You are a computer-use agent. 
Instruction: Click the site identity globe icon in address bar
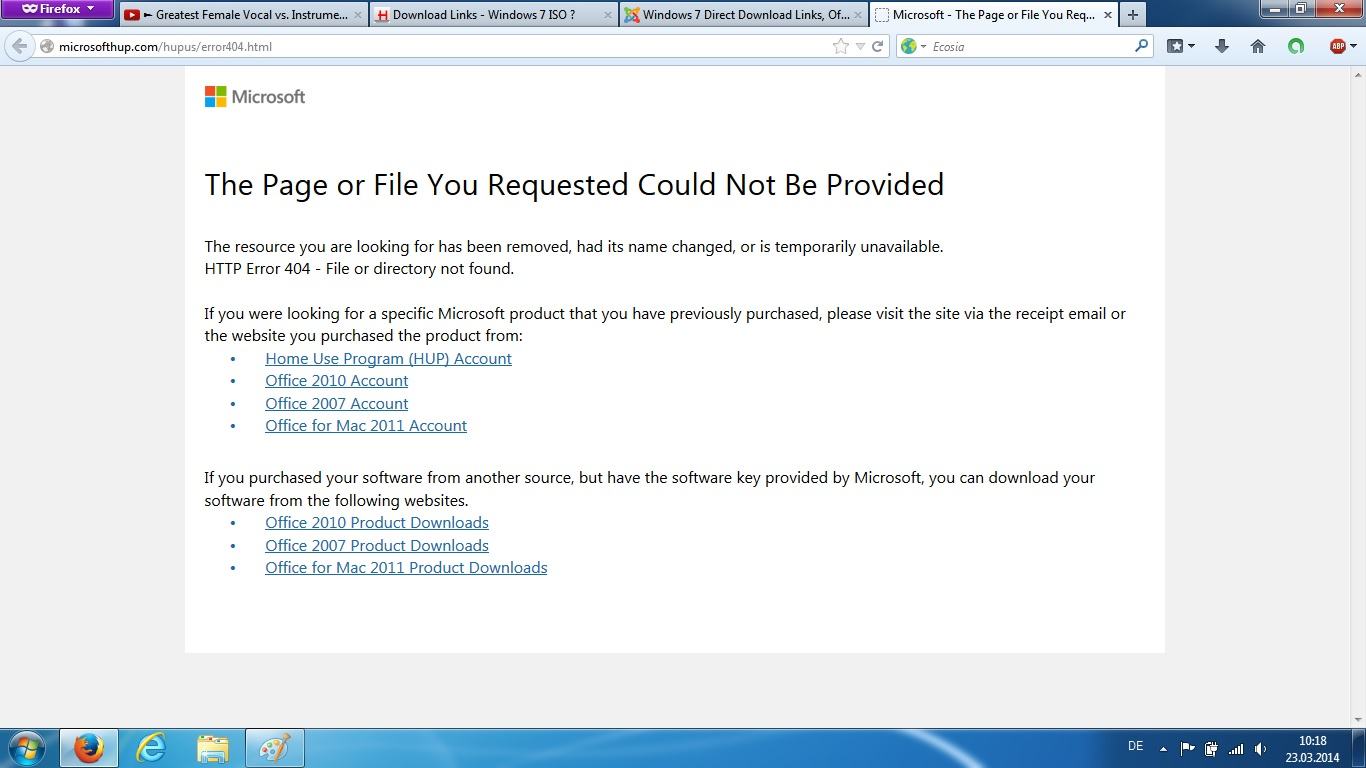pos(46,46)
